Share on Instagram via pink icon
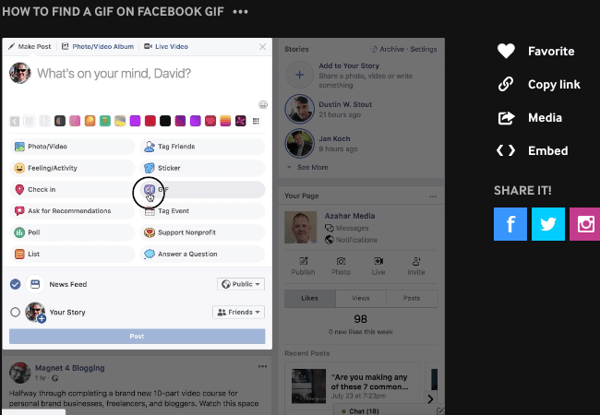Image resolution: width=600 pixels, height=415 pixels. [585, 224]
